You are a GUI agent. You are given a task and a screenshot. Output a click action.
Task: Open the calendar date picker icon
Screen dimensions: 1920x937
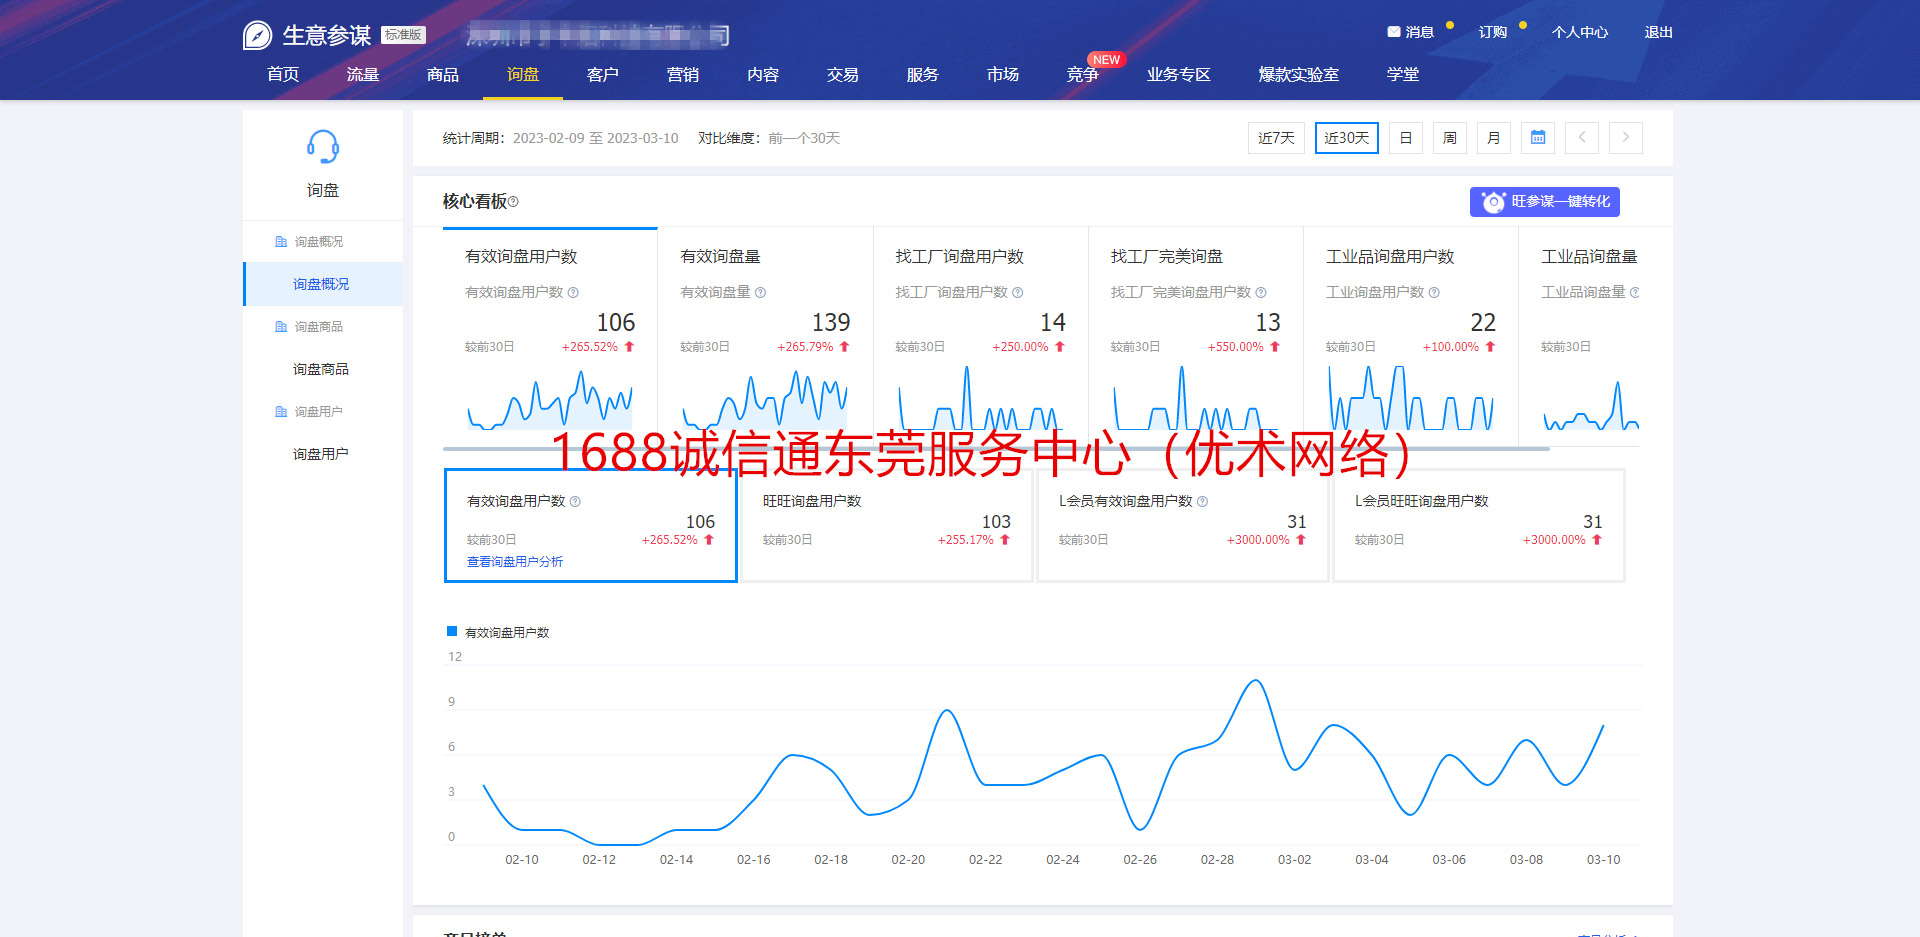tap(1538, 138)
